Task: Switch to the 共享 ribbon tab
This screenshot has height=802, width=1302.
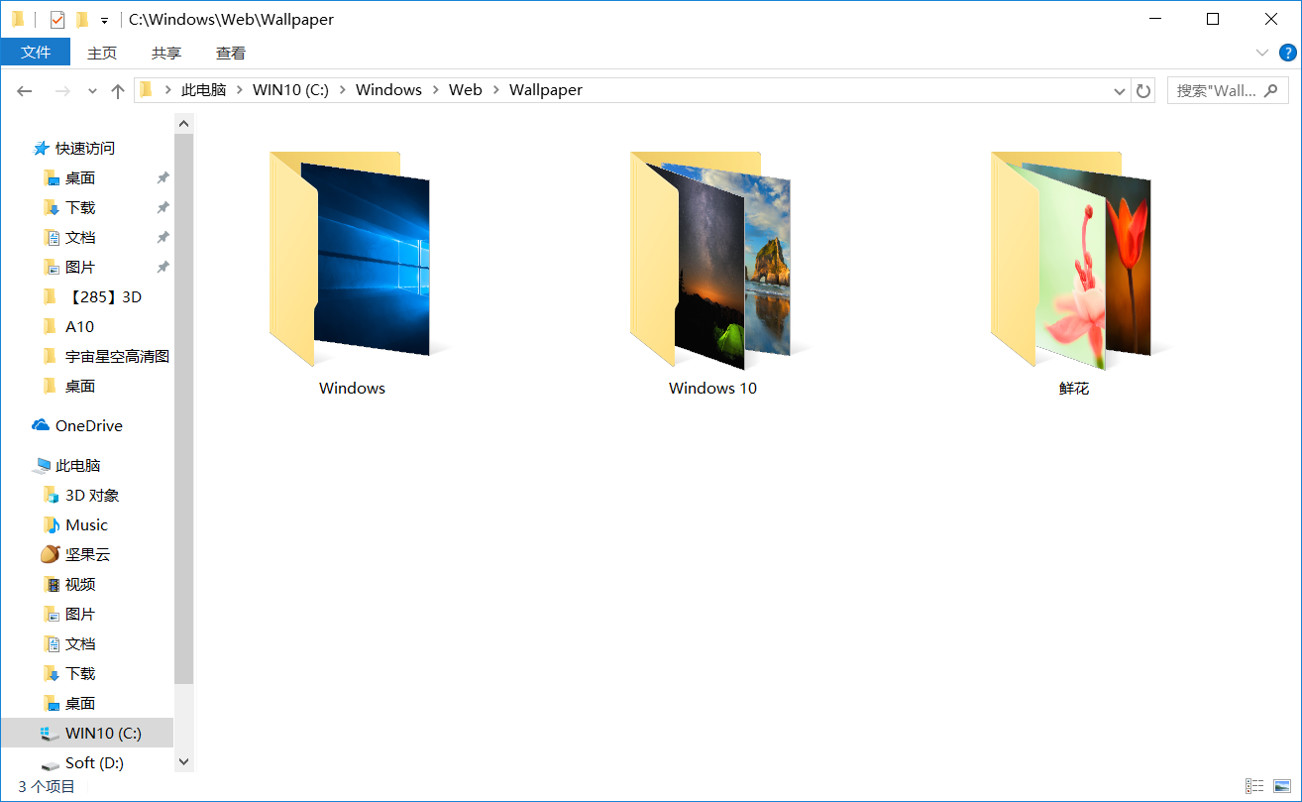Action: (166, 53)
